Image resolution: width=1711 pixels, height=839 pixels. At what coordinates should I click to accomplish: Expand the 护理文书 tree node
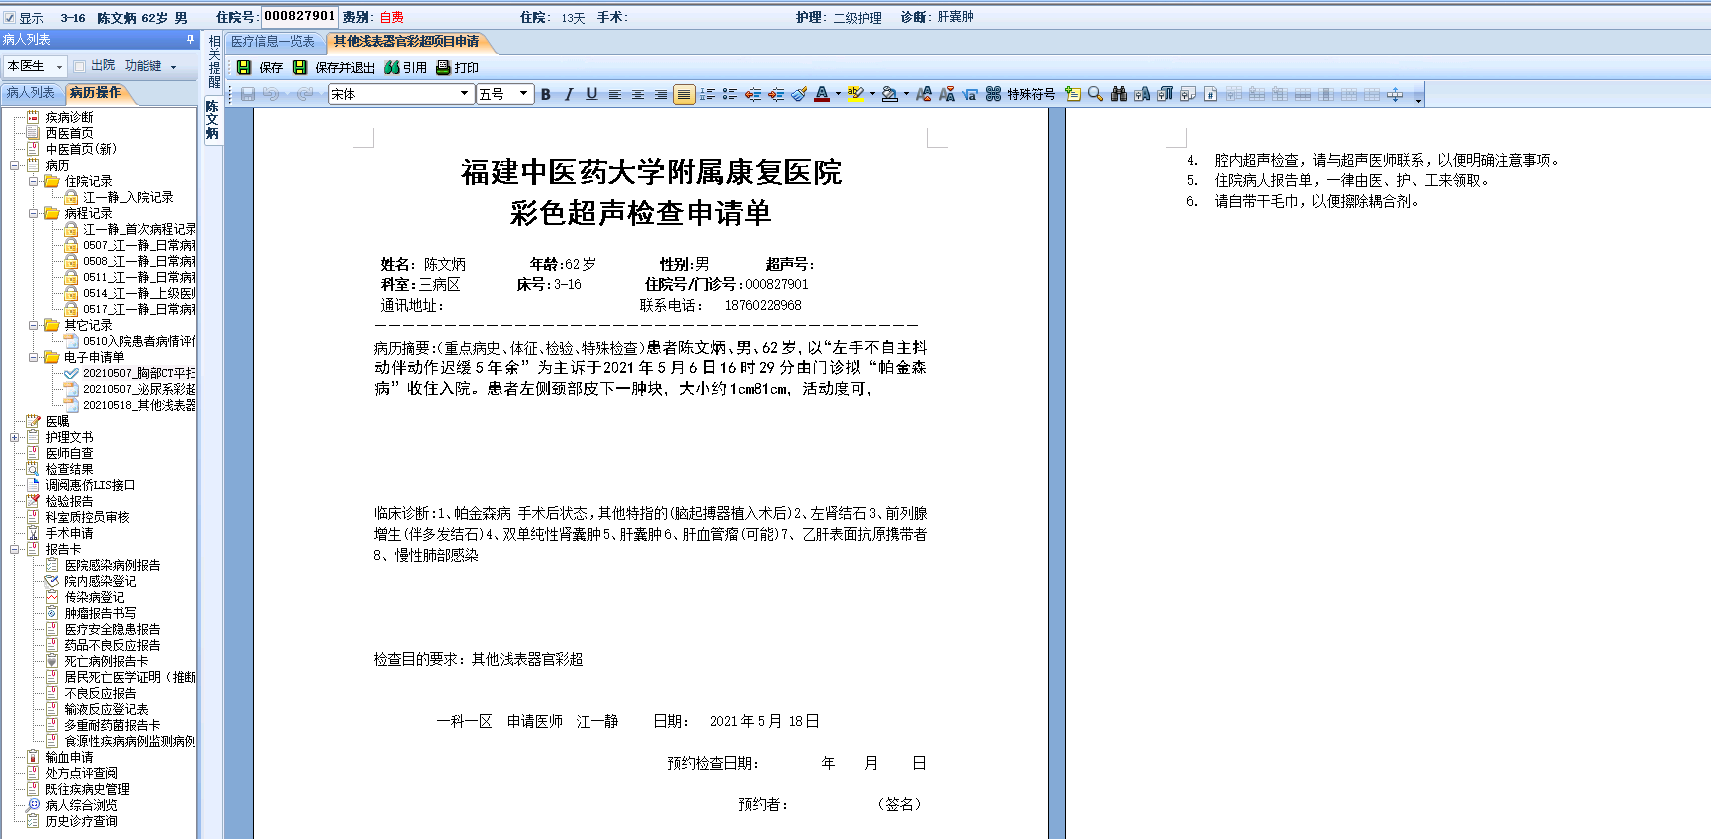(15, 437)
